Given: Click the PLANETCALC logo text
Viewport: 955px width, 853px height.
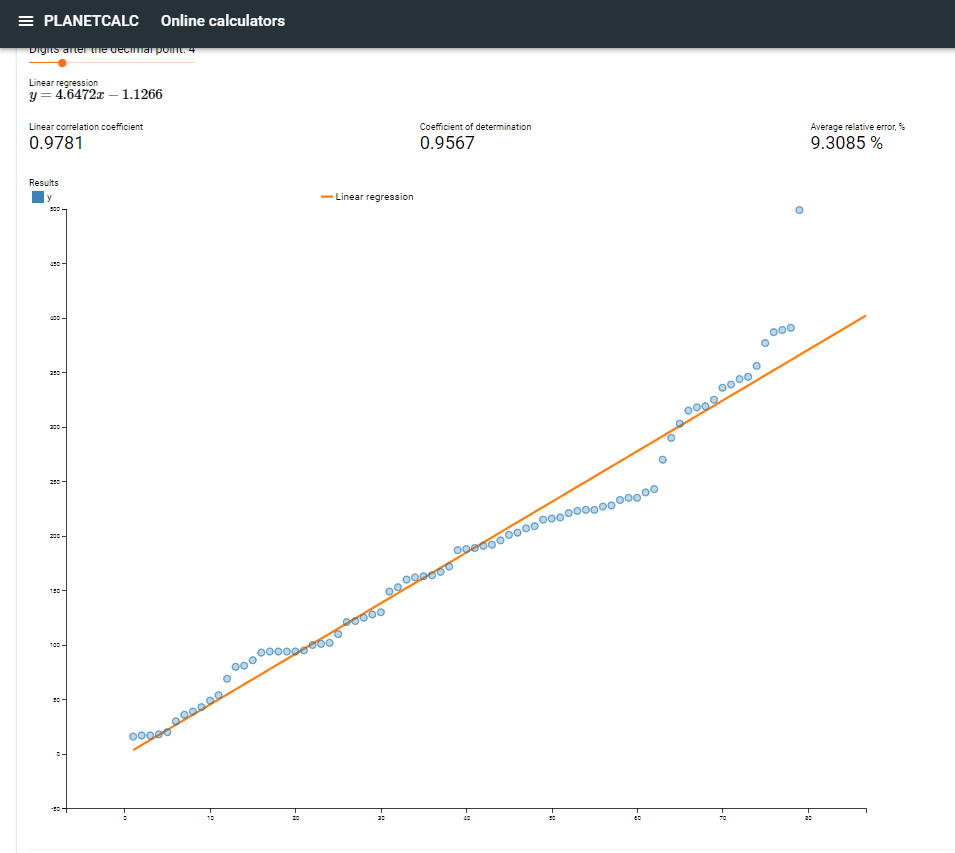Looking at the screenshot, I should point(91,21).
